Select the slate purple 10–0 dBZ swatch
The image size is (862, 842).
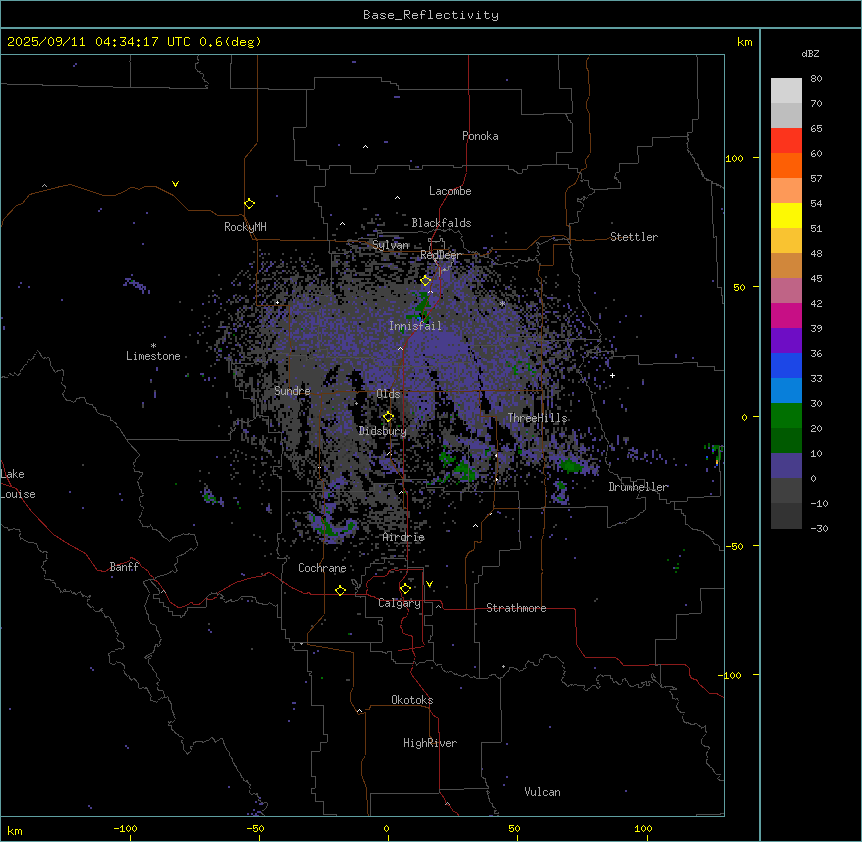[x=786, y=466]
